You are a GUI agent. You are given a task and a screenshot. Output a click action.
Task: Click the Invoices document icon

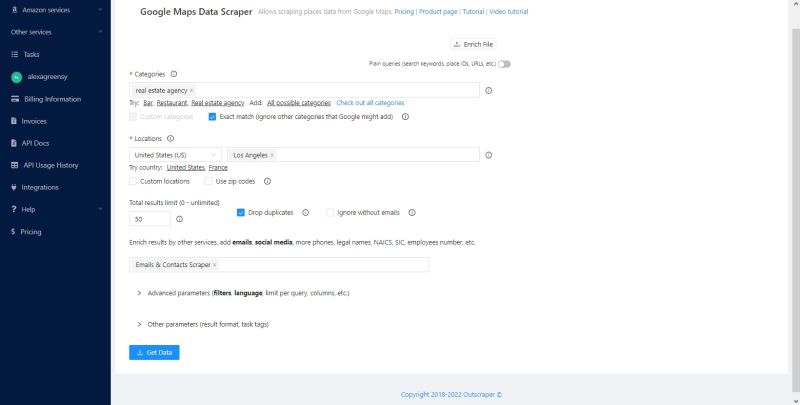[14, 121]
